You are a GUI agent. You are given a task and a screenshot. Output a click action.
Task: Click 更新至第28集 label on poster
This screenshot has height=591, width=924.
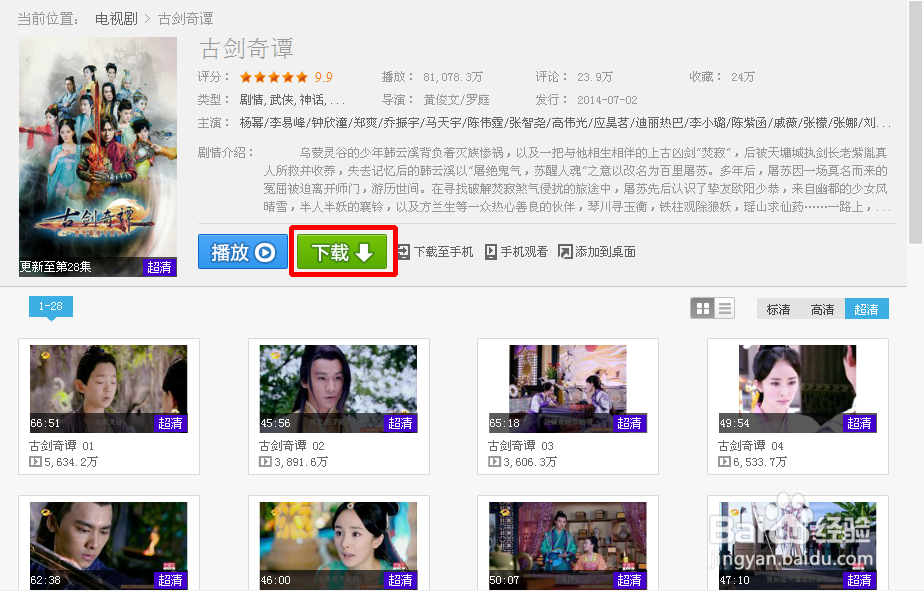tap(55, 267)
